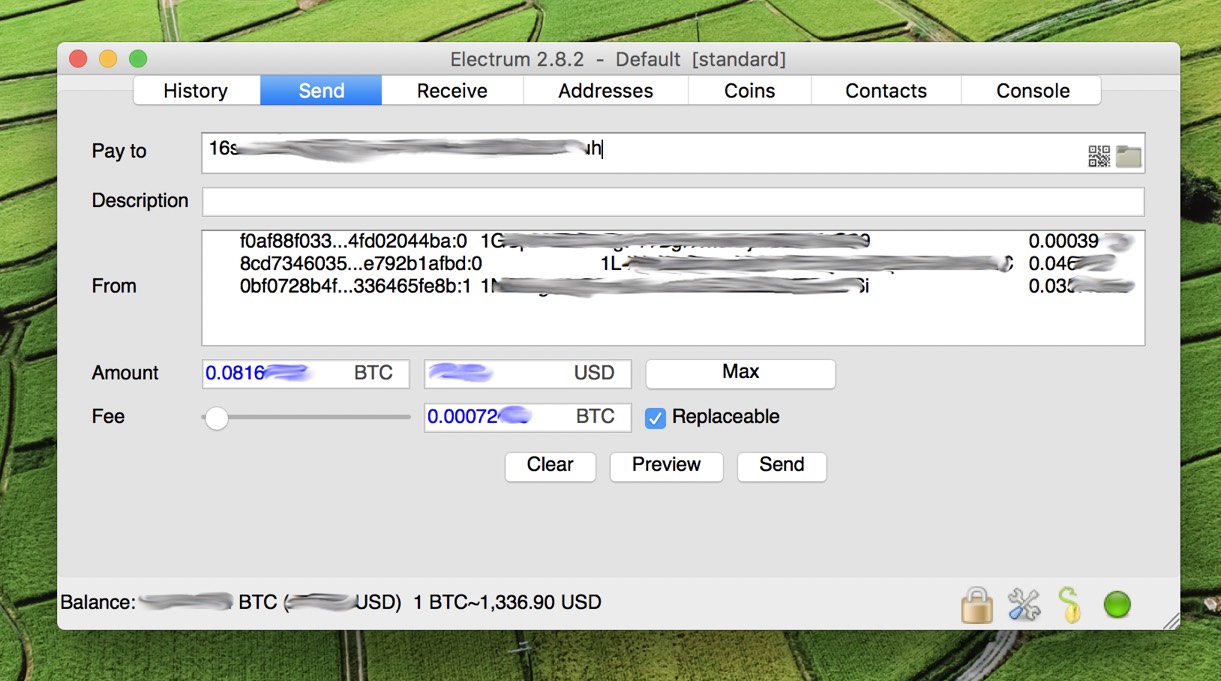Click the Description input field

coord(673,202)
